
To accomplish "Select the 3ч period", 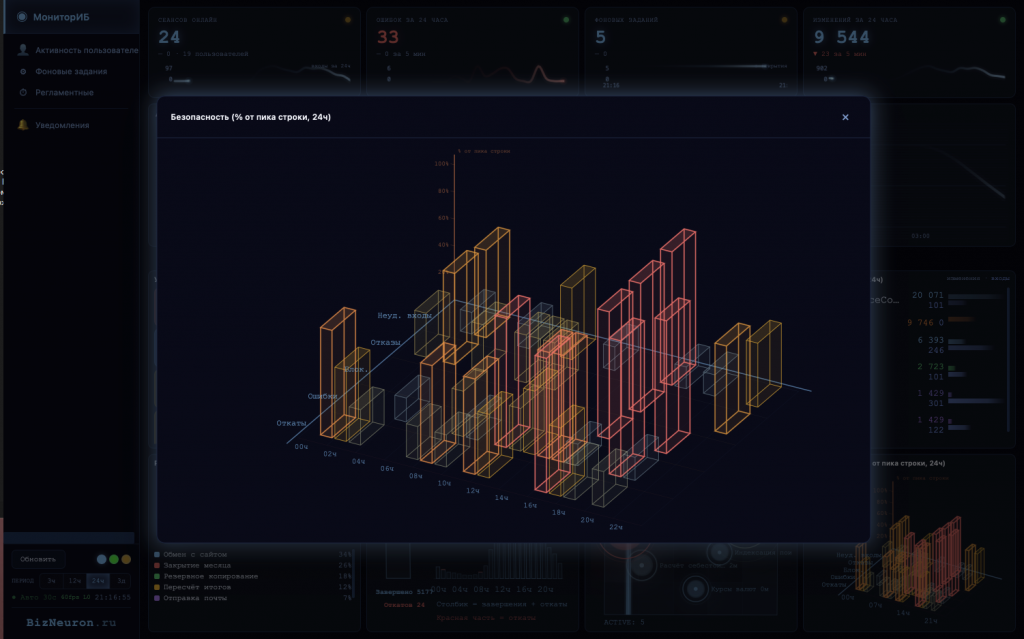I will coord(51,581).
